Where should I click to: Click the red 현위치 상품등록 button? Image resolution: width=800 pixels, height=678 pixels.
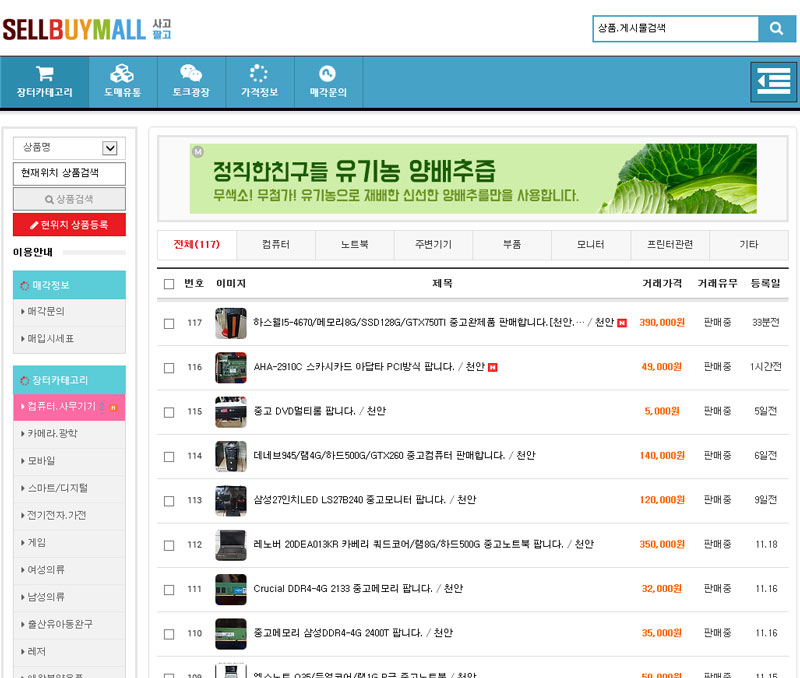pyautogui.click(x=69, y=225)
